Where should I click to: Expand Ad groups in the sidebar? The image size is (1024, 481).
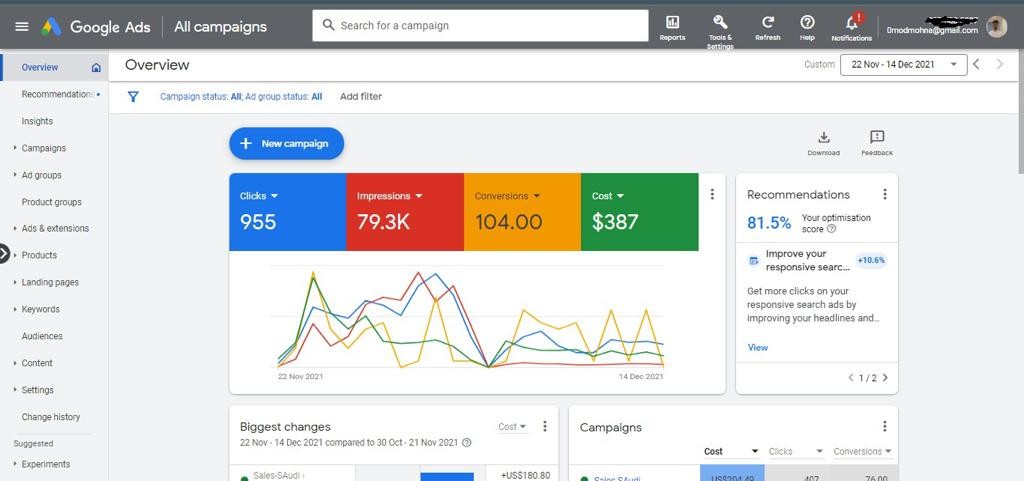tap(15, 175)
